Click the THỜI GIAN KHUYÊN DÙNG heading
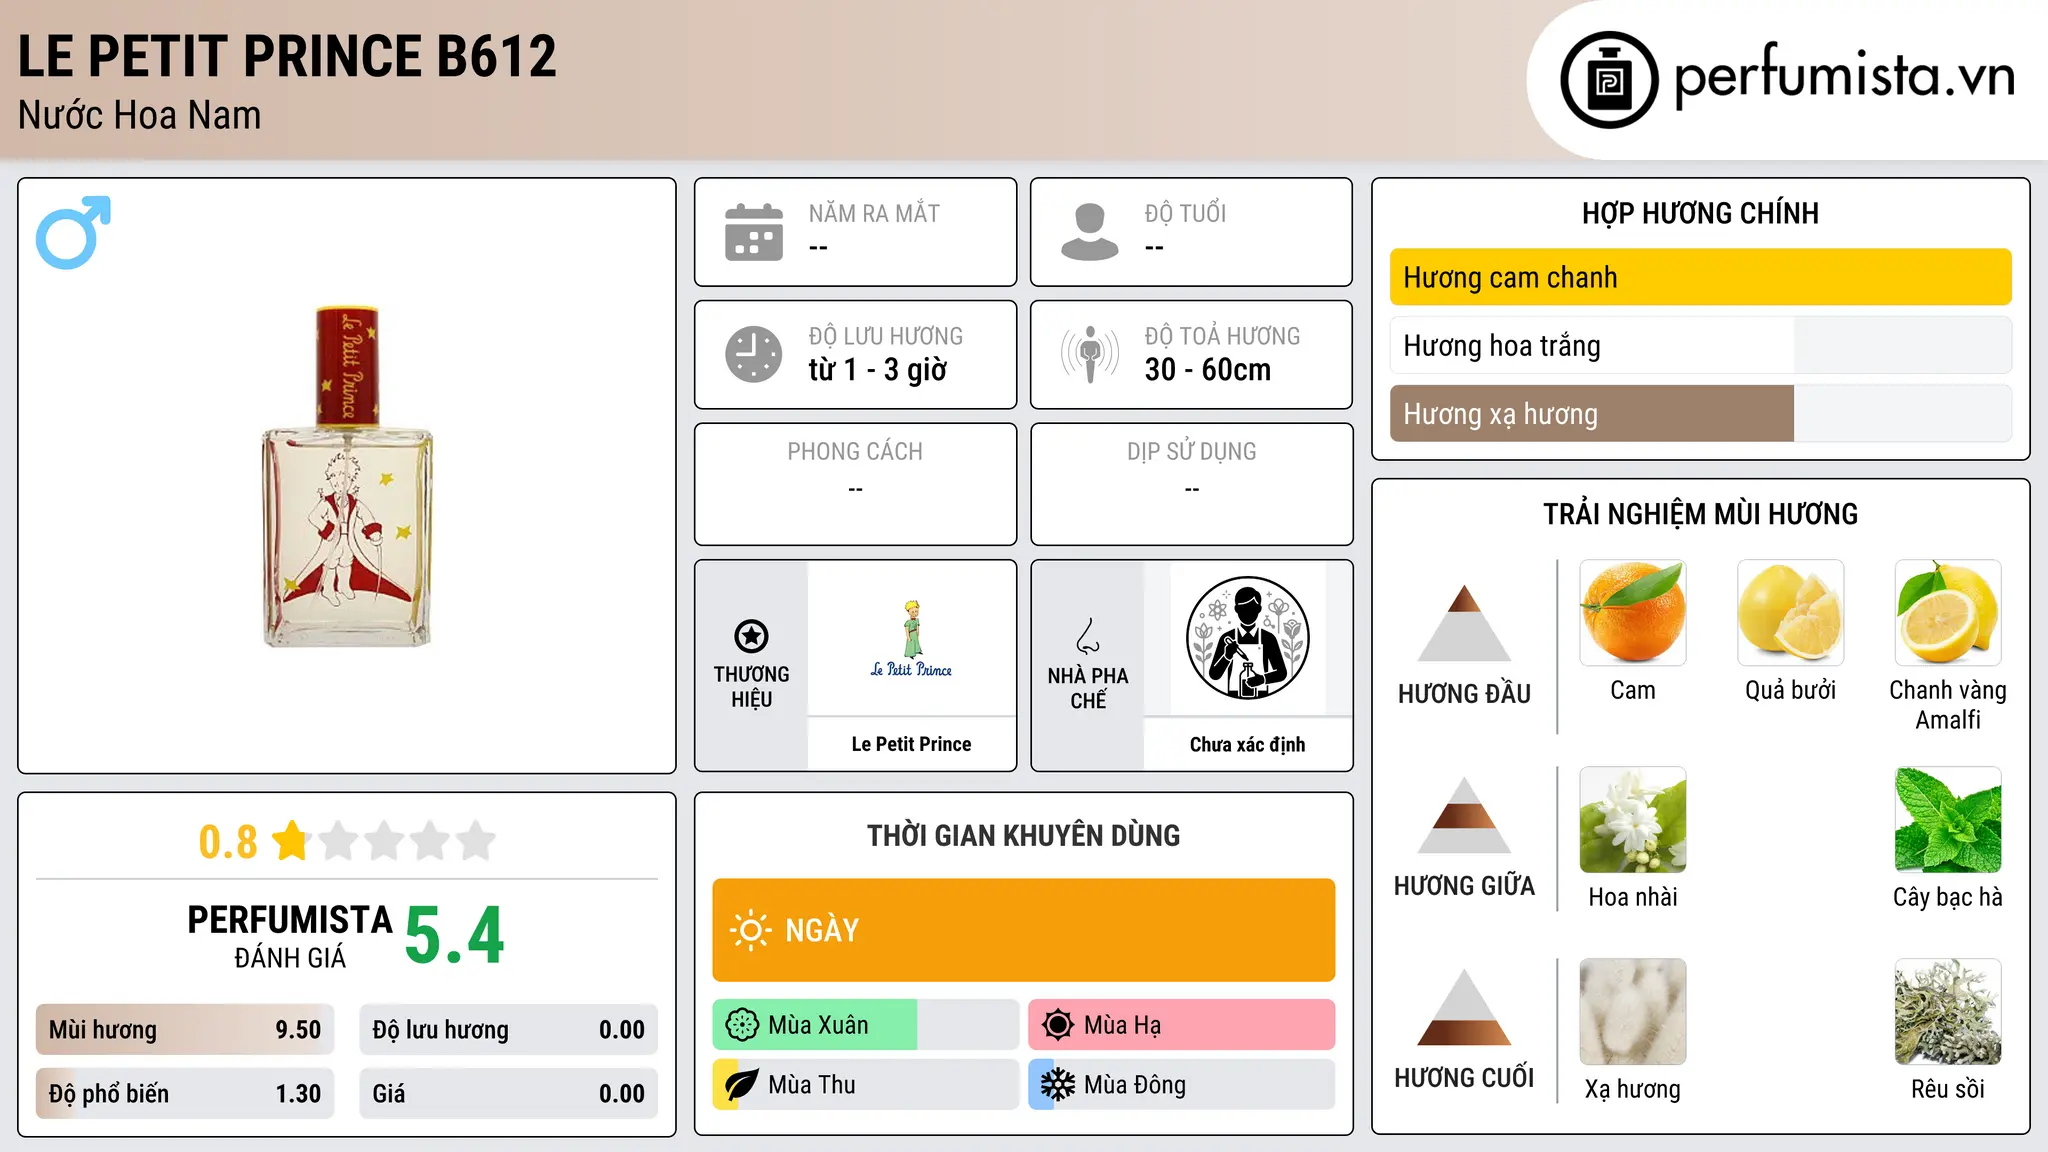Viewport: 2048px width, 1152px height. coord(1024,835)
